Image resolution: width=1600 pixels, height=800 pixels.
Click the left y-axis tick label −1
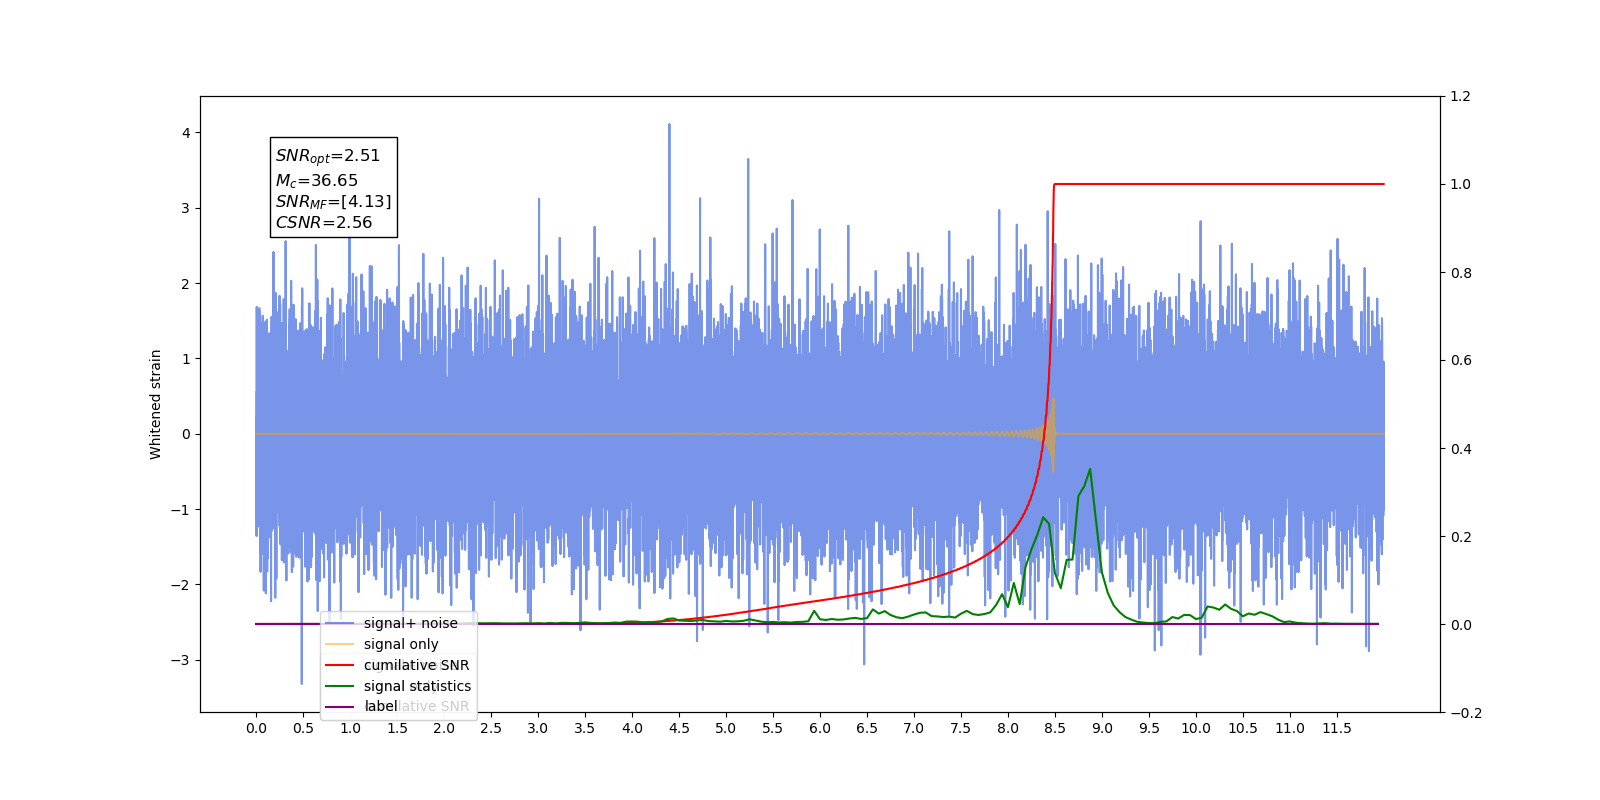pos(181,510)
